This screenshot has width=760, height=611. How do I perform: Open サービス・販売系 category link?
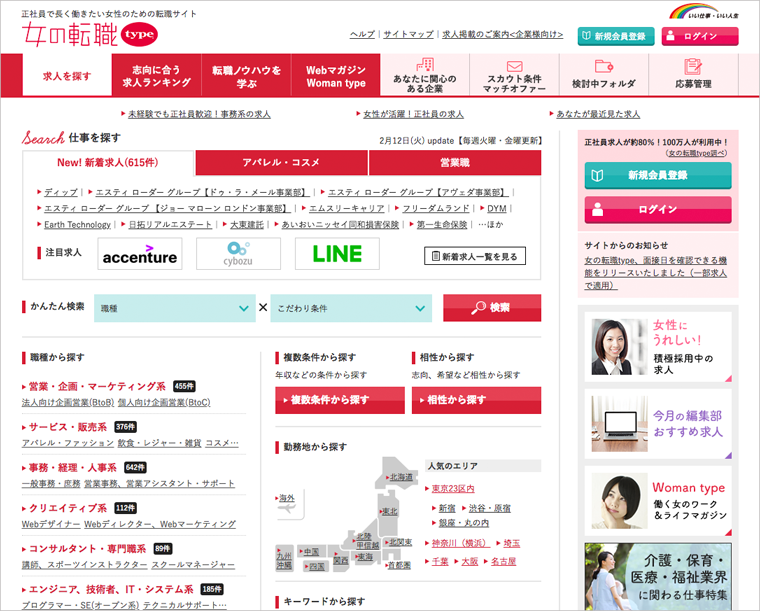(67, 427)
